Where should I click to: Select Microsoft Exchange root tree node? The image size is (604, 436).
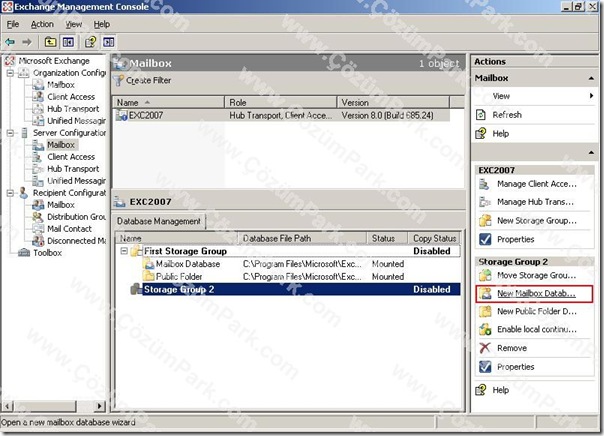pos(54,61)
